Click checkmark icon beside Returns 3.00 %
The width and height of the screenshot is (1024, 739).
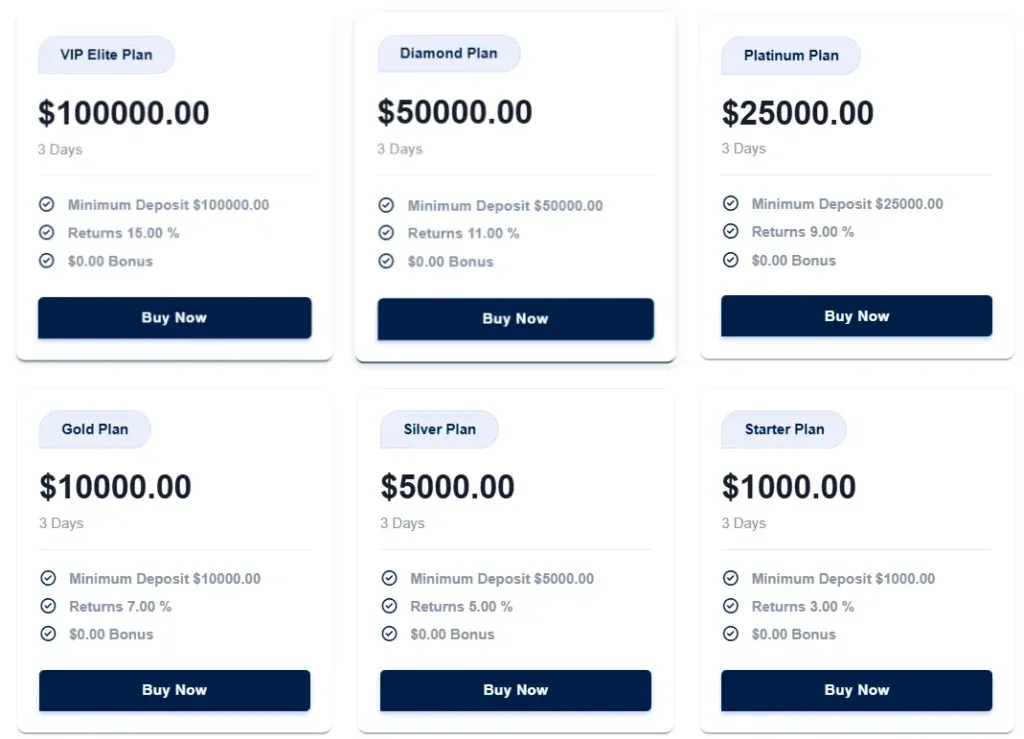[731, 607]
